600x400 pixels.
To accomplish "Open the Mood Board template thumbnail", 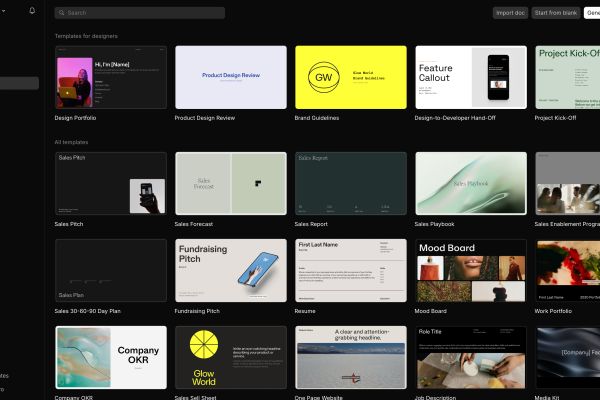I will point(471,270).
